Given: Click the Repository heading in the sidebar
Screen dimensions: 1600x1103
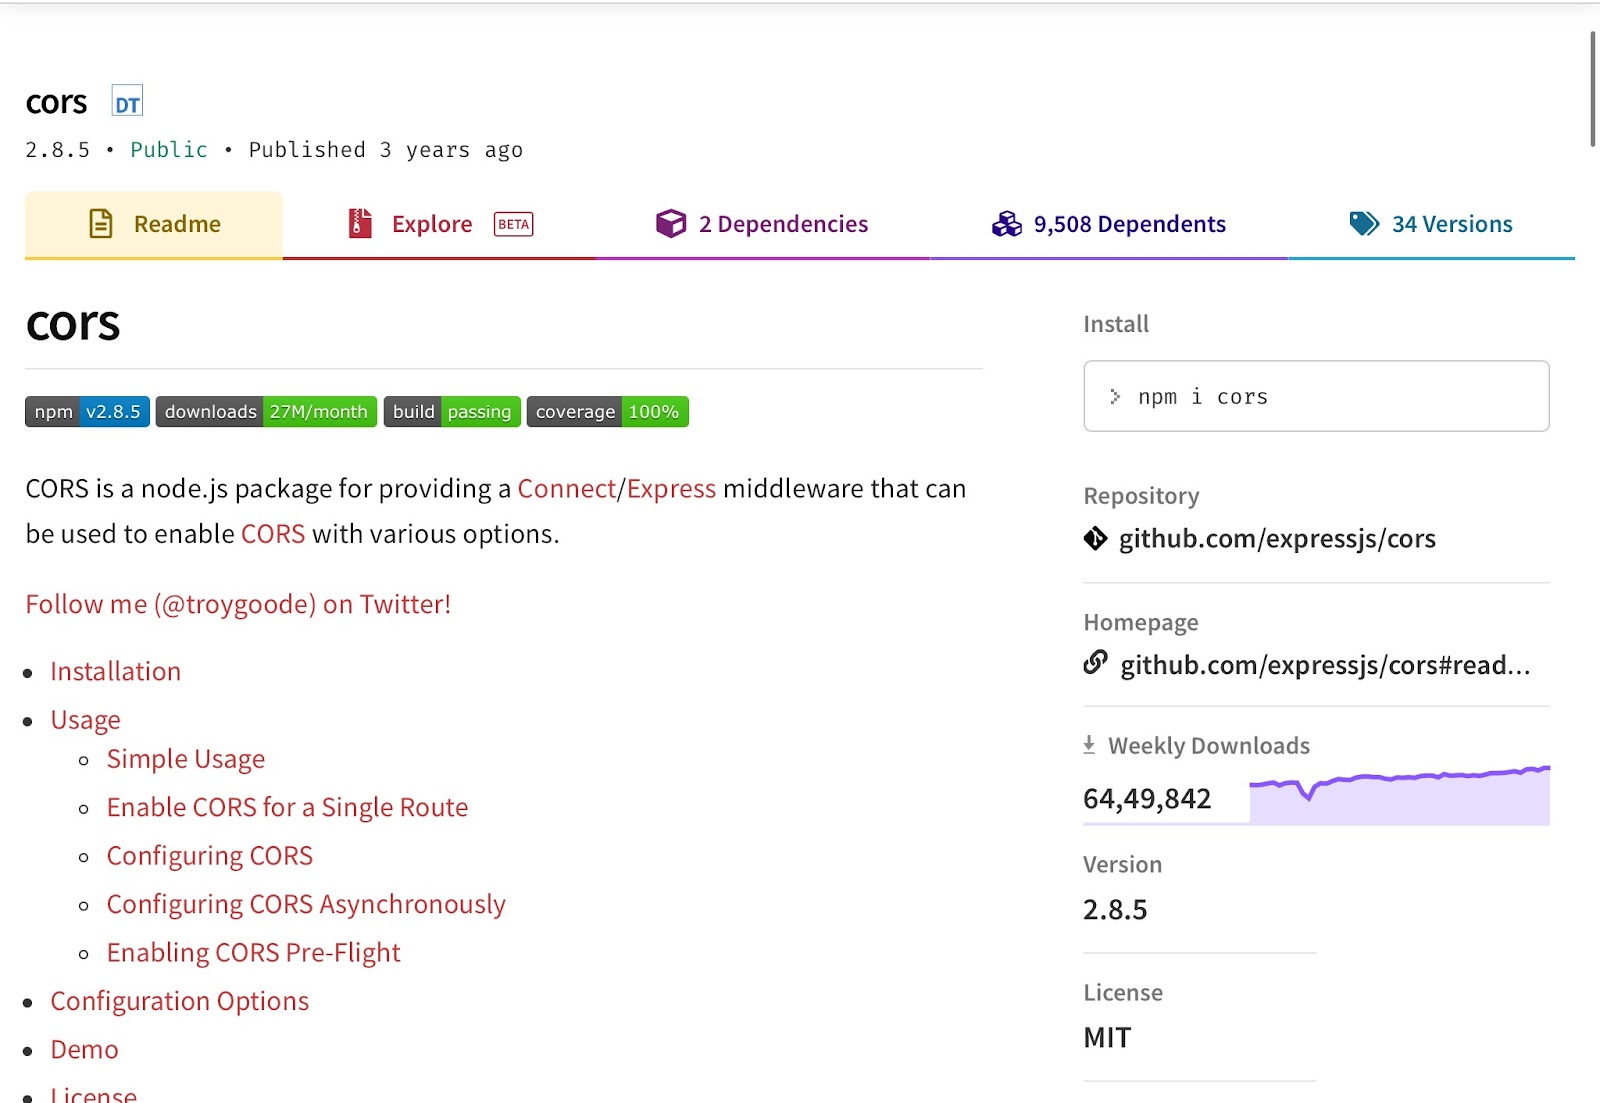Looking at the screenshot, I should tap(1141, 496).
